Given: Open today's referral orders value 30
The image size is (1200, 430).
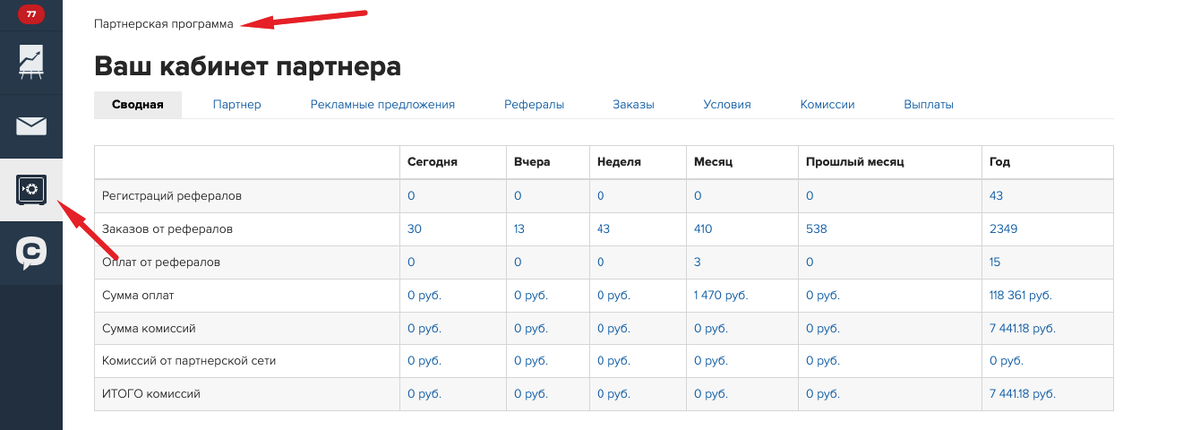Looking at the screenshot, I should [x=414, y=229].
